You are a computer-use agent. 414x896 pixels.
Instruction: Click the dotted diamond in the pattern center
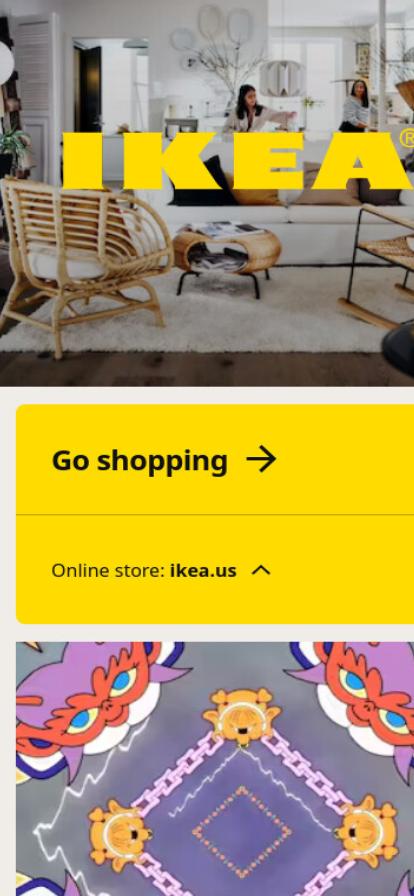pos(241,831)
